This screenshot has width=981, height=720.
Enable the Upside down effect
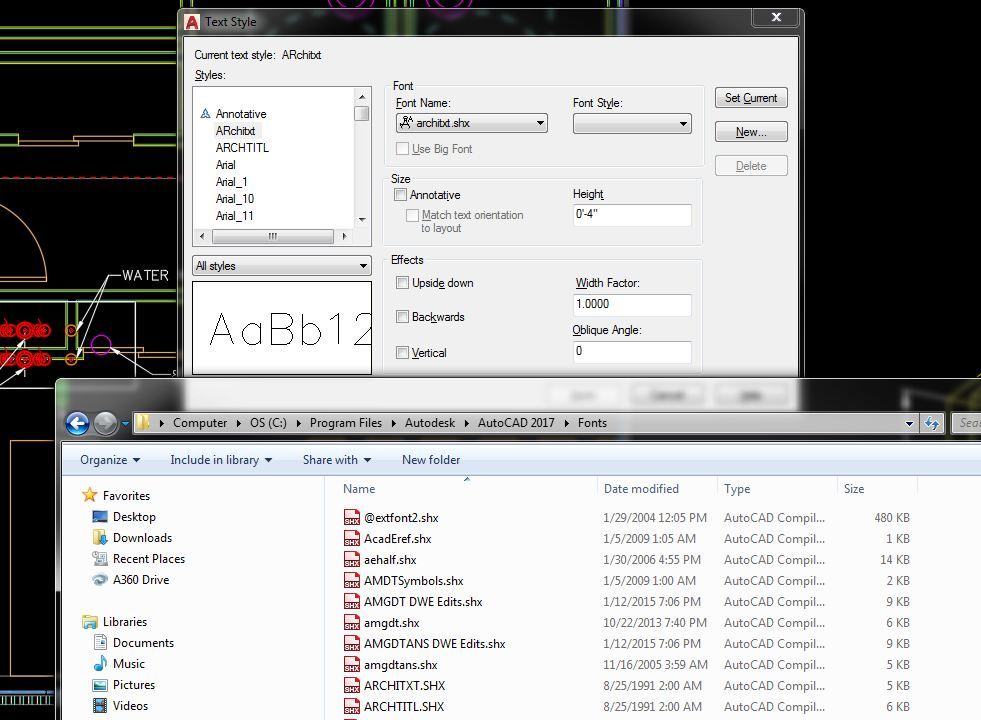(x=402, y=283)
